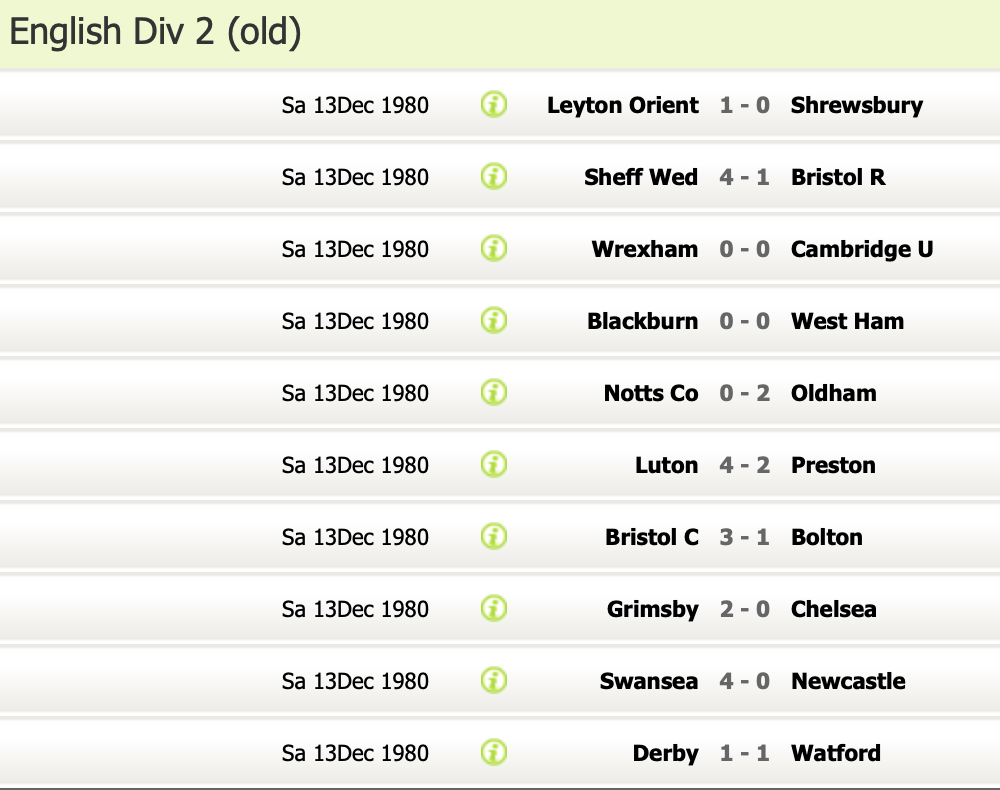Open info icon for Leyton Orient match
Screen dimensions: 1000x790
tap(494, 105)
